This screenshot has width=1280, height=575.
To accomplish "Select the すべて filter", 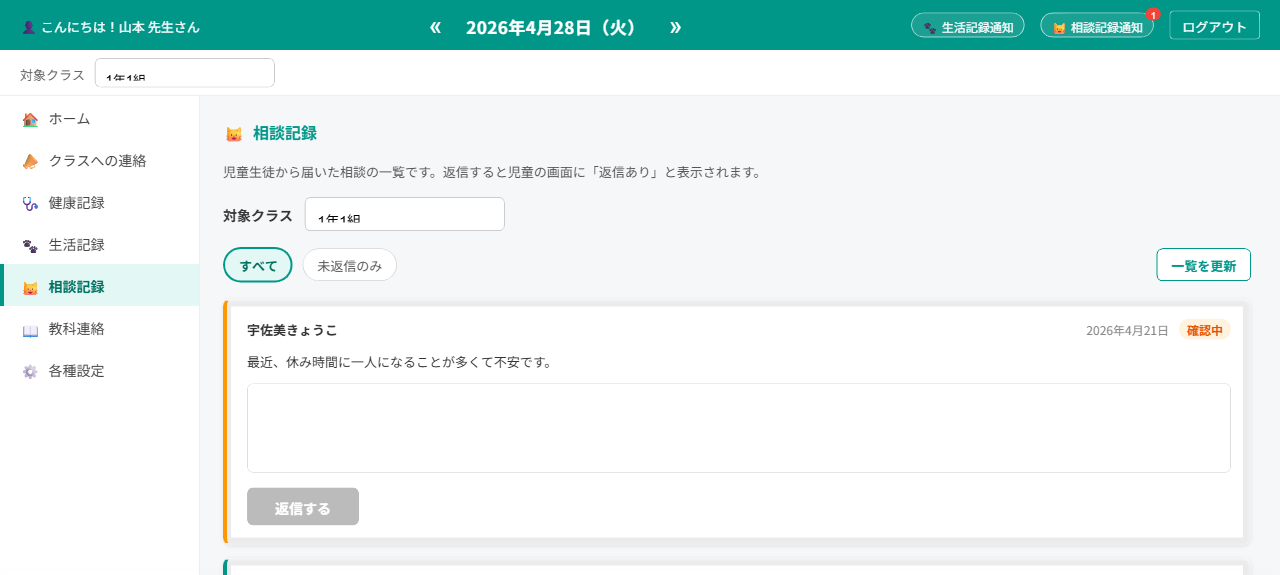I will point(258,265).
